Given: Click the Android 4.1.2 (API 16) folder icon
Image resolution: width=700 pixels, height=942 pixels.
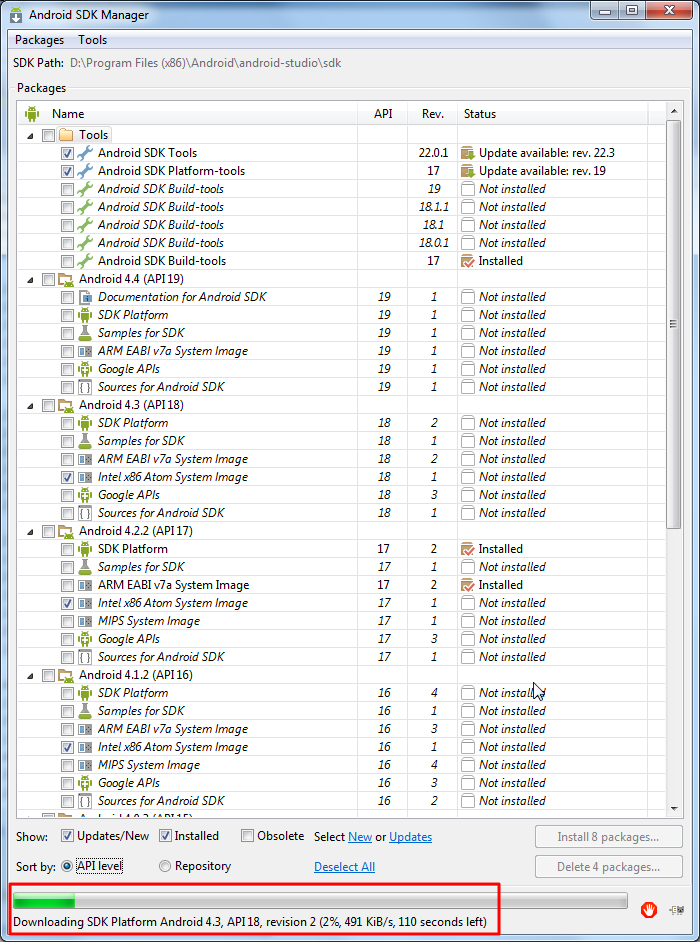Looking at the screenshot, I should point(65,675).
